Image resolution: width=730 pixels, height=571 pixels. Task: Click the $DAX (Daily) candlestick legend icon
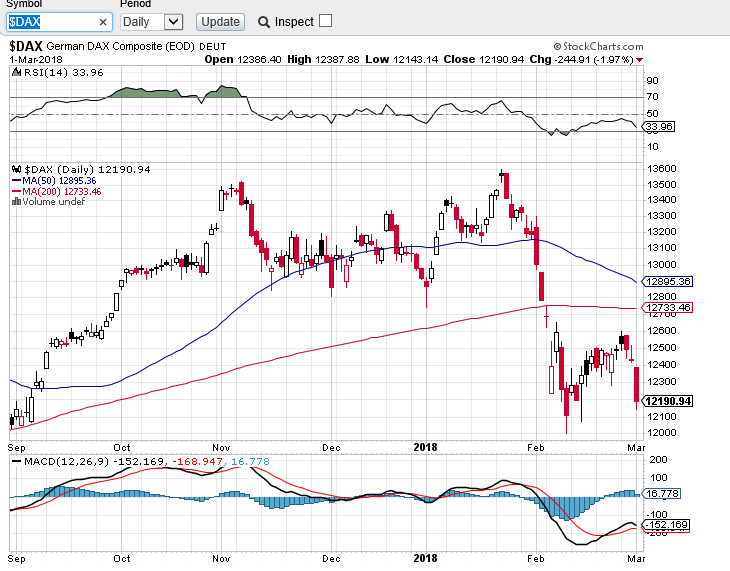pos(16,170)
